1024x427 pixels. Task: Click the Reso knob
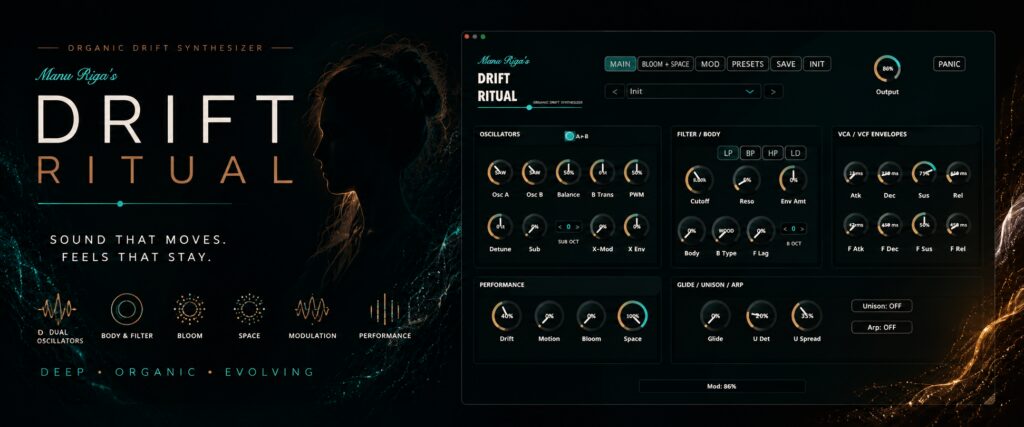(746, 180)
